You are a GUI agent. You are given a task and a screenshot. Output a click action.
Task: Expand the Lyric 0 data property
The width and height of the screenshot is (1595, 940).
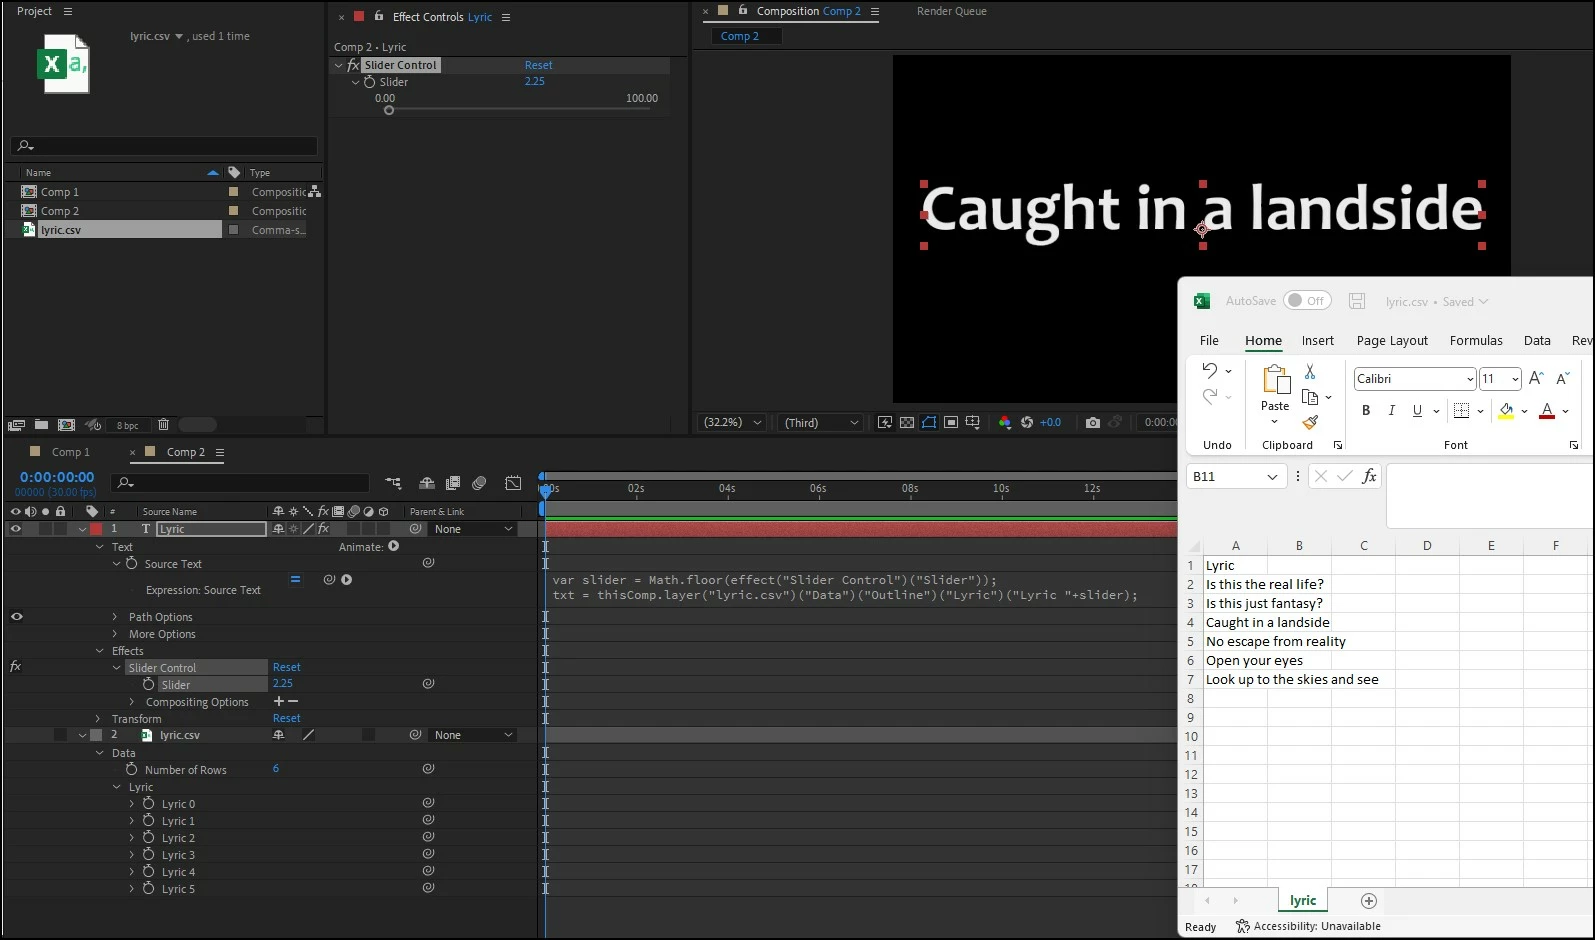[131, 804]
